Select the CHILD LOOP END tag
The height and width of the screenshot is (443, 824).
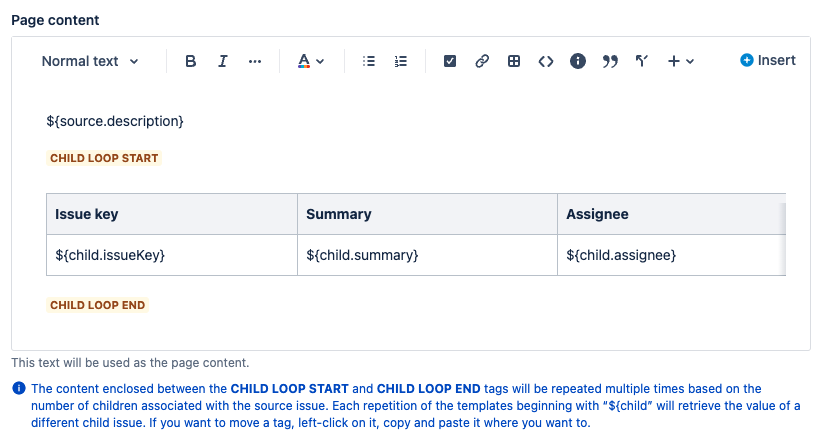tap(98, 305)
